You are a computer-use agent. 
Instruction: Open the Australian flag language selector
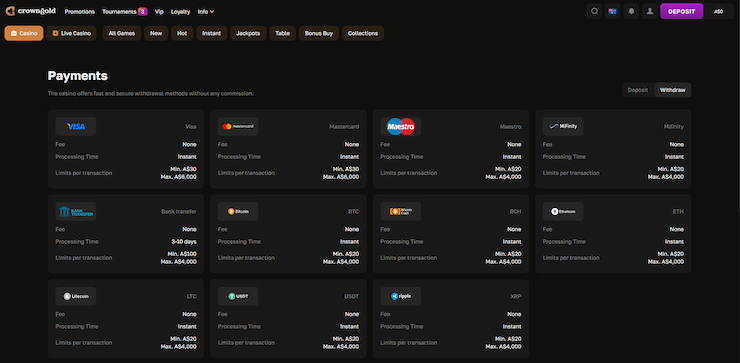click(613, 11)
